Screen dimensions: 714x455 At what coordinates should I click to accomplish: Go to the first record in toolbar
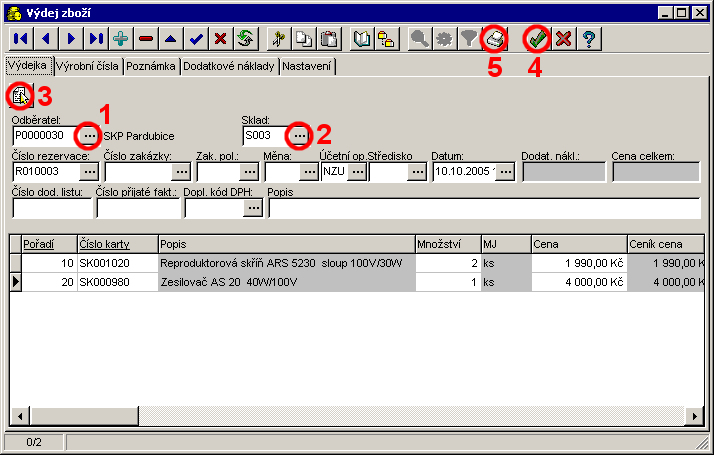(x=20, y=39)
